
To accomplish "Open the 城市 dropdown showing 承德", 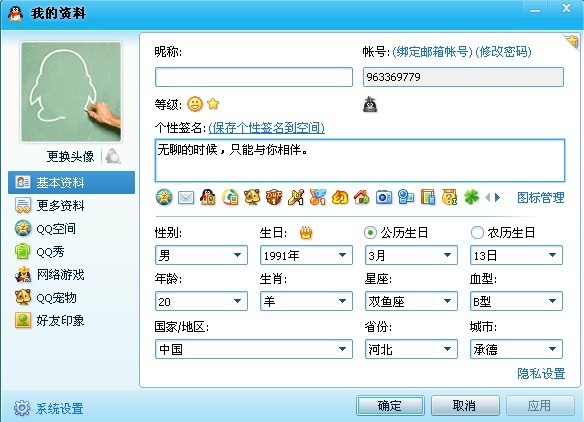I will [x=516, y=349].
